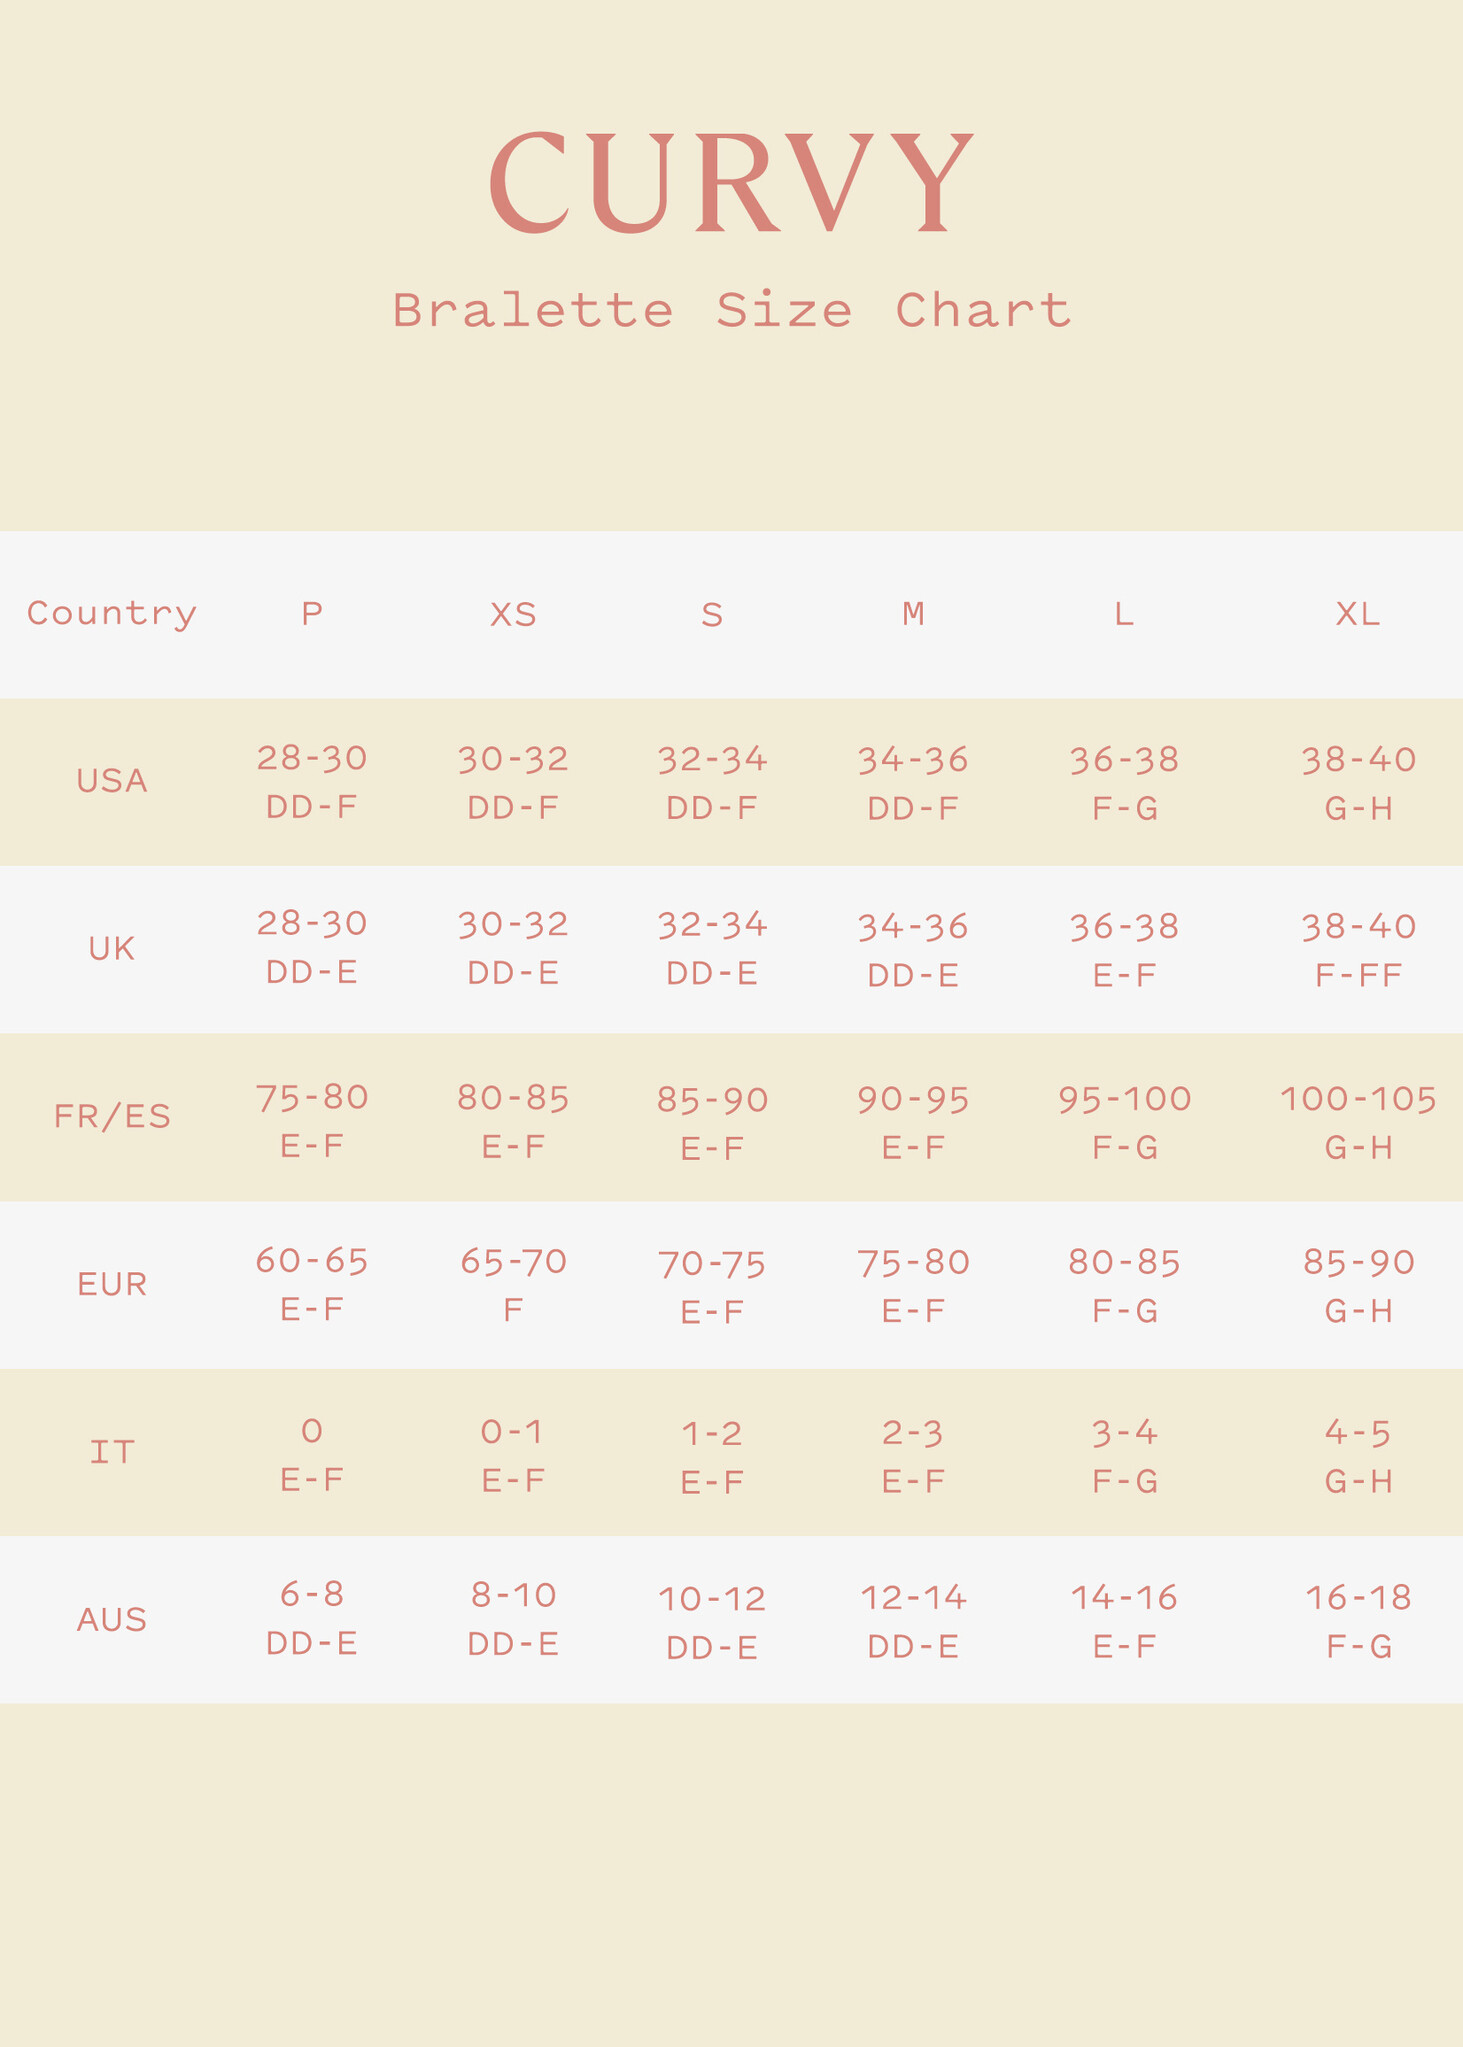Screen dimensions: 1463x2047
Task: Select the EUR row label
Action: tap(111, 1284)
